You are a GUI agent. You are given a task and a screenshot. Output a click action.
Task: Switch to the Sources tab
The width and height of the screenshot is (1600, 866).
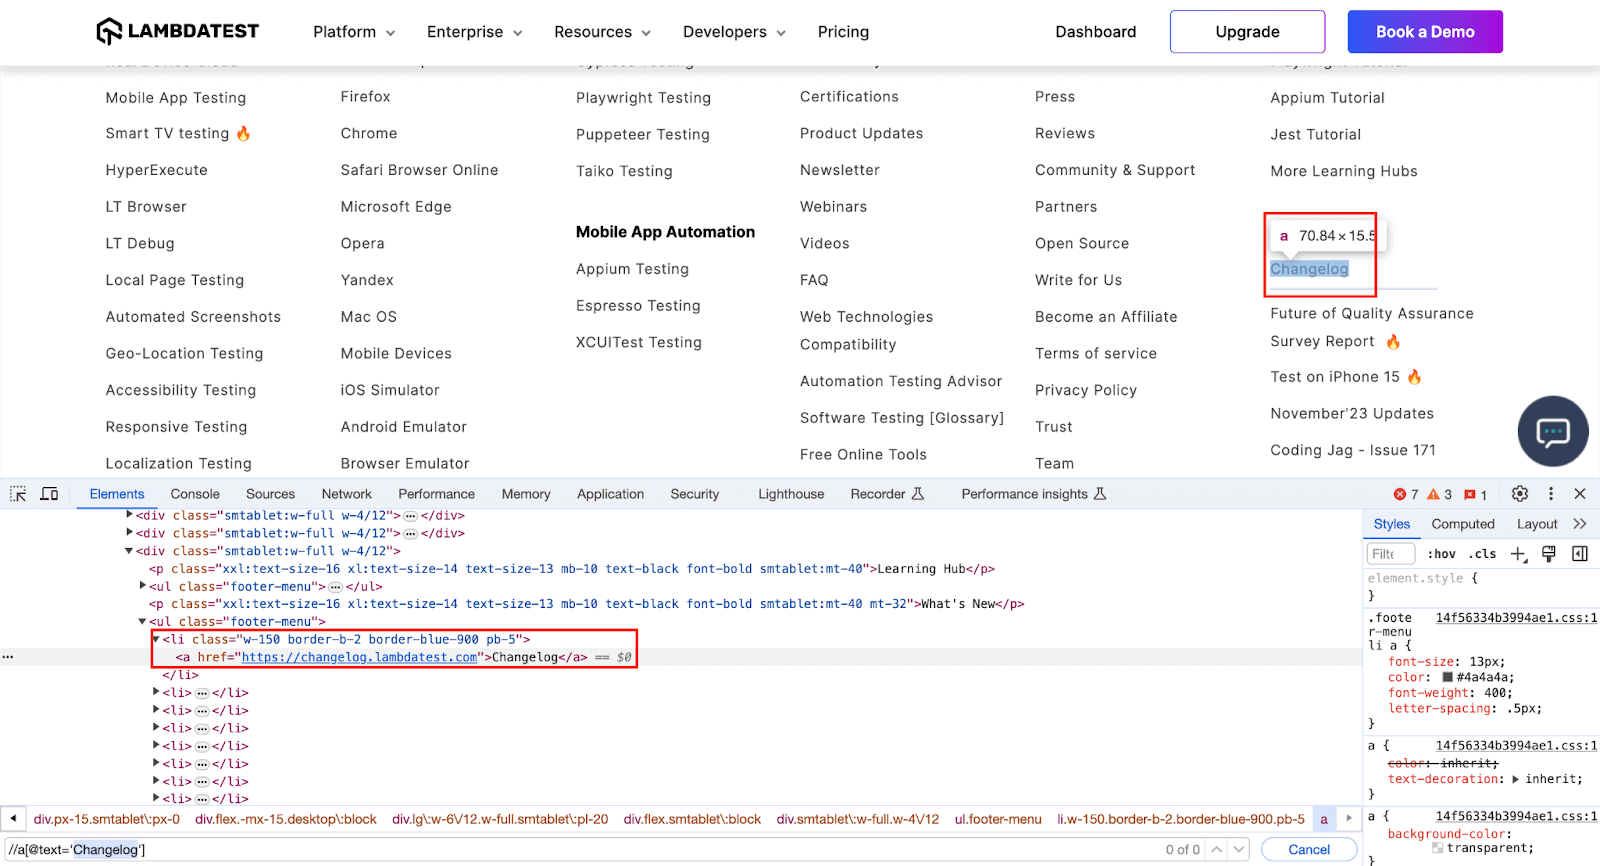coord(270,494)
